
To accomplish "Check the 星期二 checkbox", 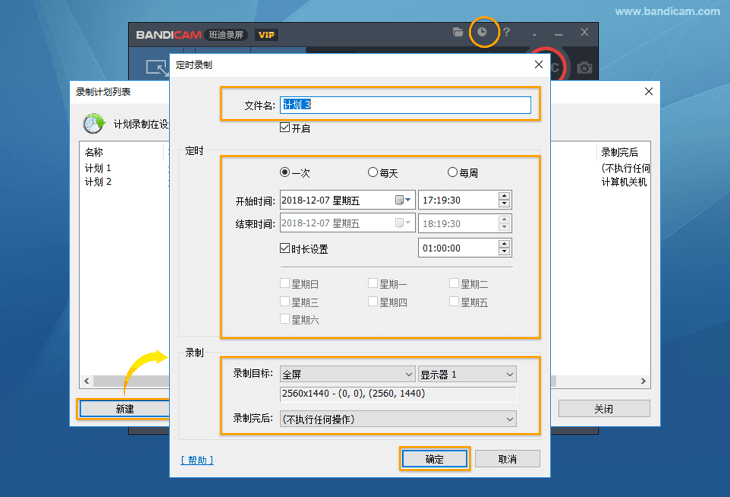I will click(454, 283).
